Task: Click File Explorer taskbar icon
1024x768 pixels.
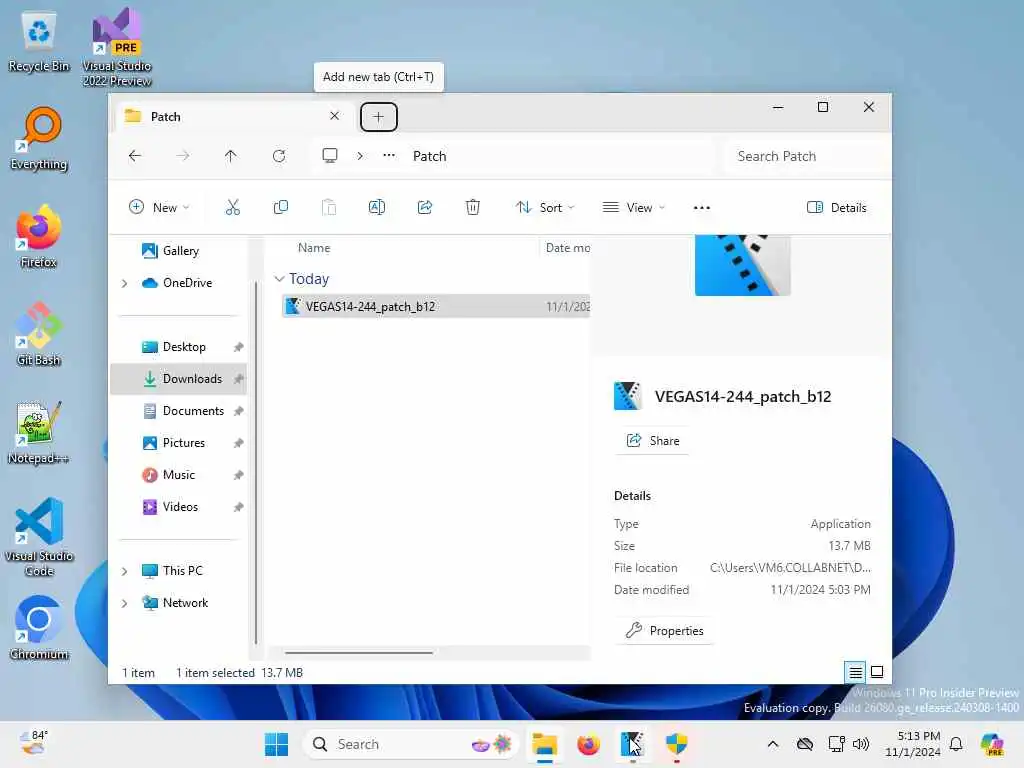Action: [544, 744]
